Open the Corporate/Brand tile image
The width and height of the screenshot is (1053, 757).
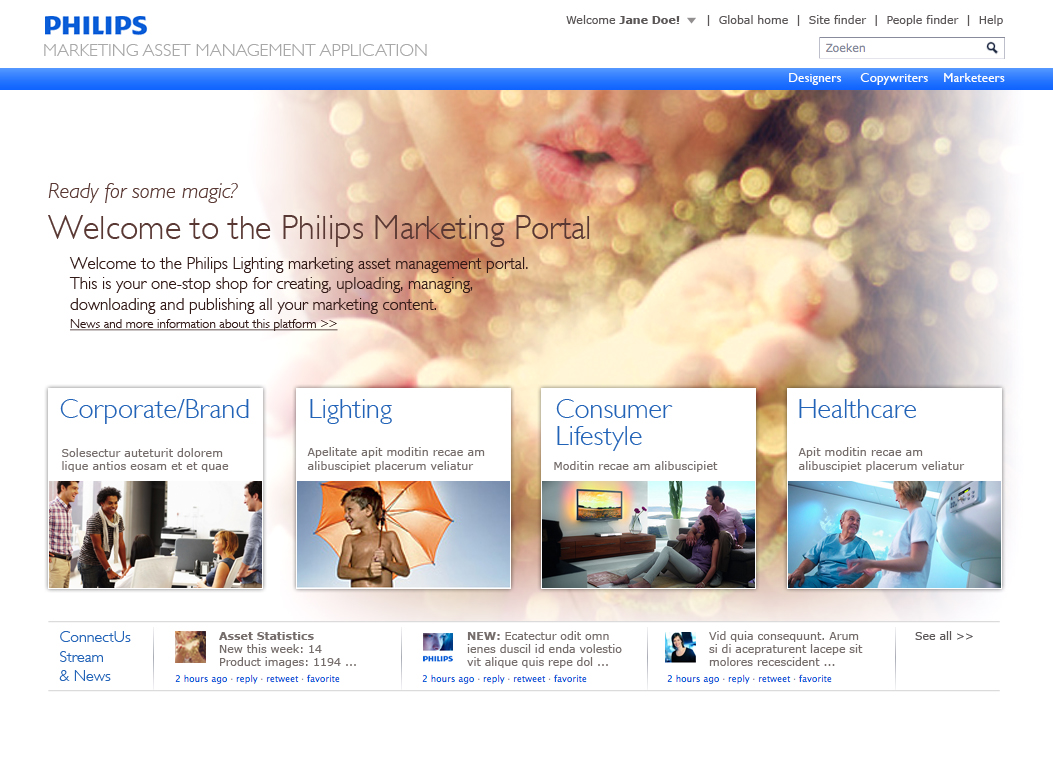point(155,535)
